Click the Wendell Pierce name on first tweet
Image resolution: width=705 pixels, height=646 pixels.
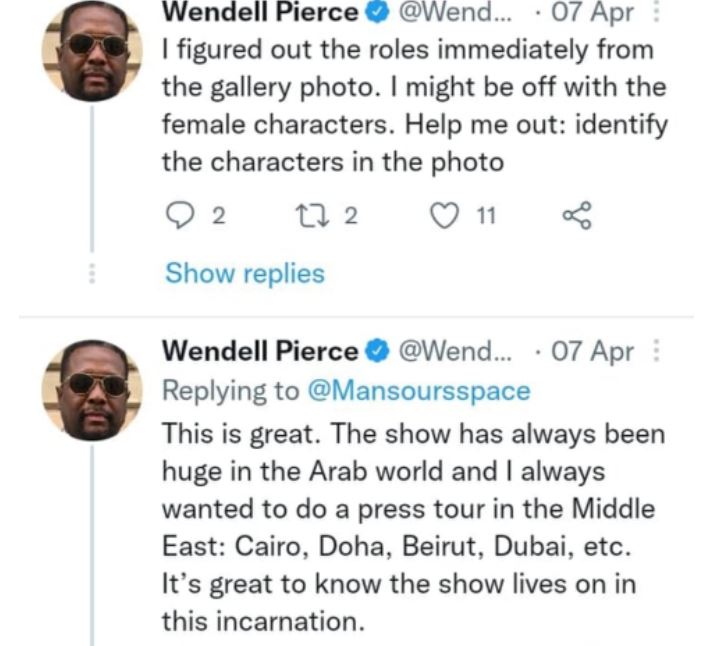(259, 13)
